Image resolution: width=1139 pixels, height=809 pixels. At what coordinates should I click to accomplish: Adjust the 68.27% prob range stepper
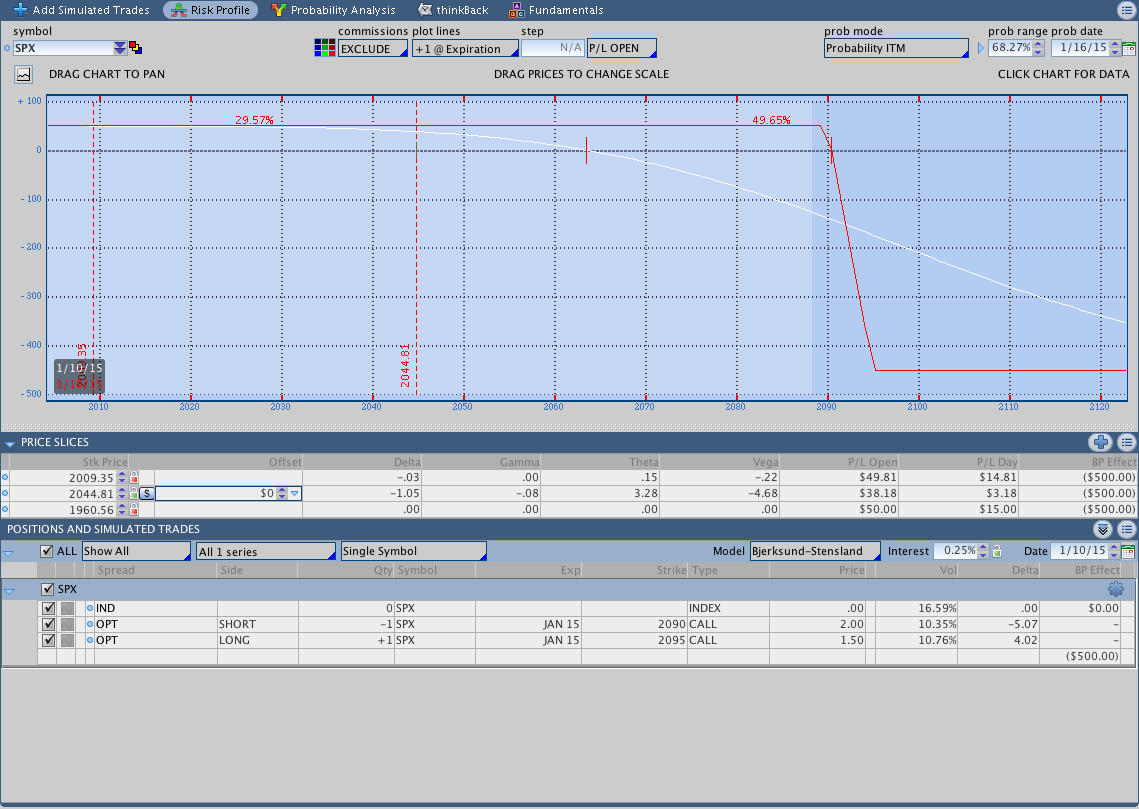(x=1038, y=48)
